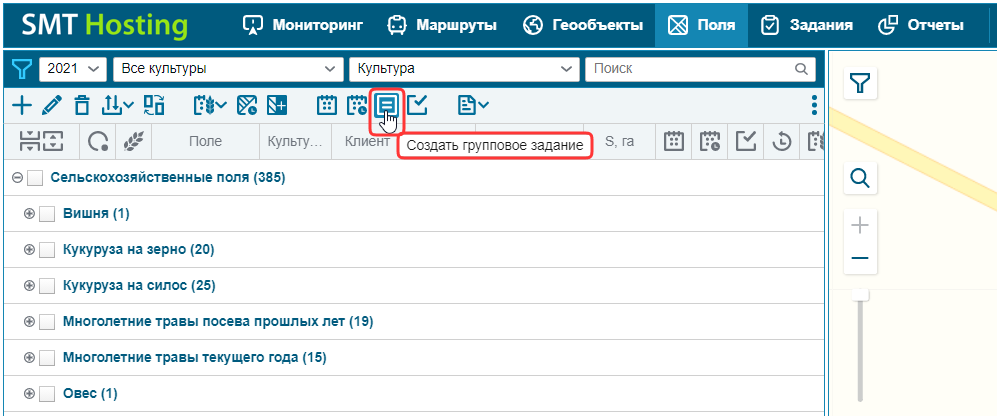Tick the Кукуруза на силос checkbox
997x416 pixels.
coord(47,286)
